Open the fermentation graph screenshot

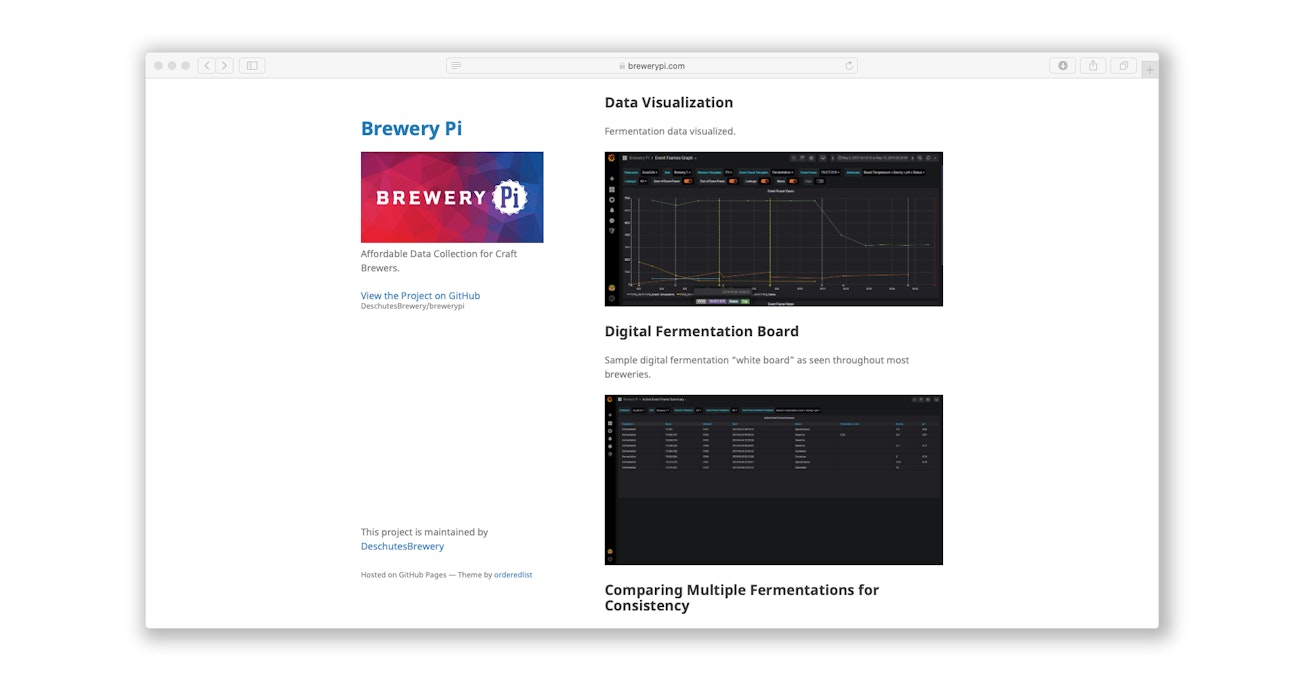point(773,229)
